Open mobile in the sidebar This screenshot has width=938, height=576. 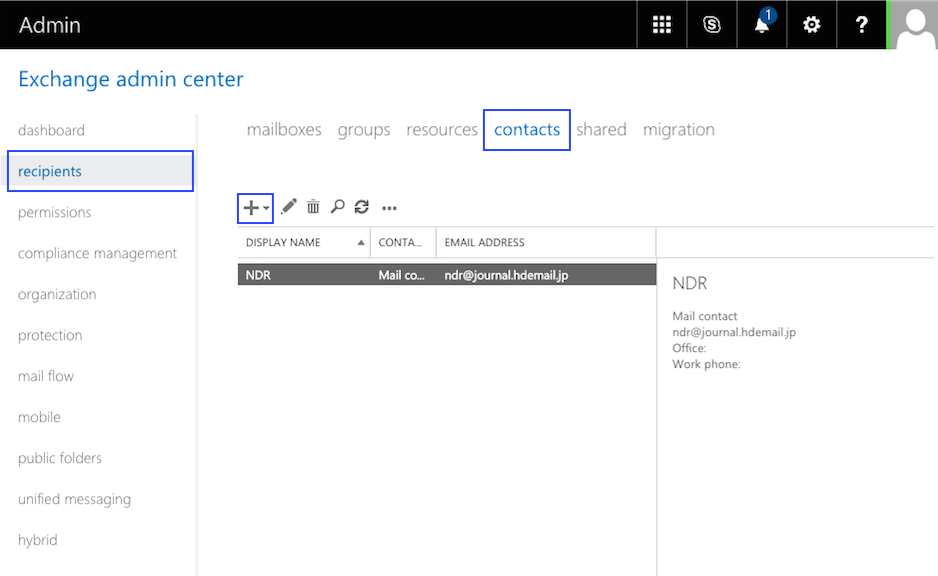(x=39, y=417)
